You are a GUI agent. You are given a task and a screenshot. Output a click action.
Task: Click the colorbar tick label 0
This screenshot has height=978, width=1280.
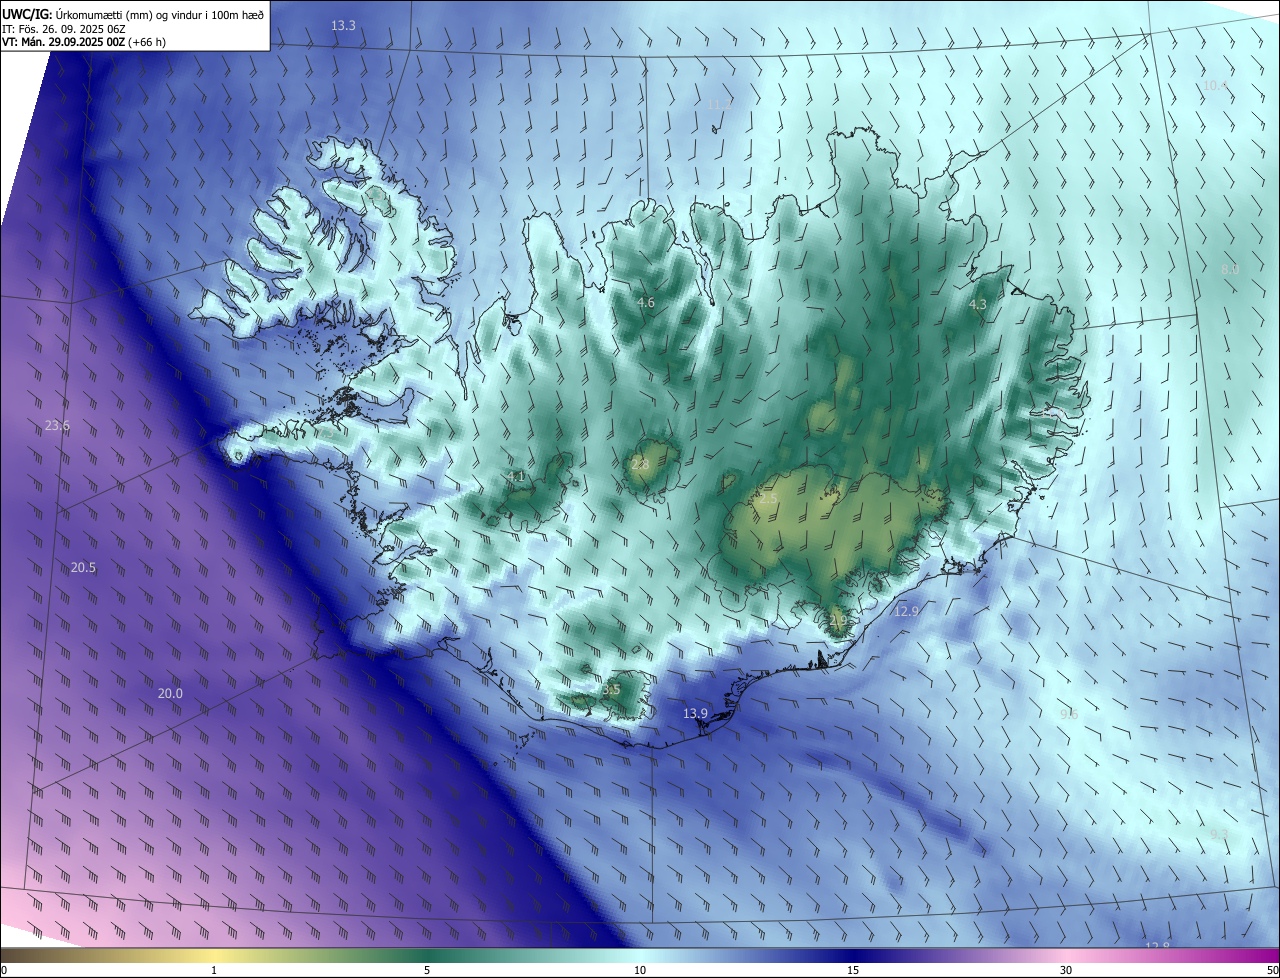pos(4,970)
